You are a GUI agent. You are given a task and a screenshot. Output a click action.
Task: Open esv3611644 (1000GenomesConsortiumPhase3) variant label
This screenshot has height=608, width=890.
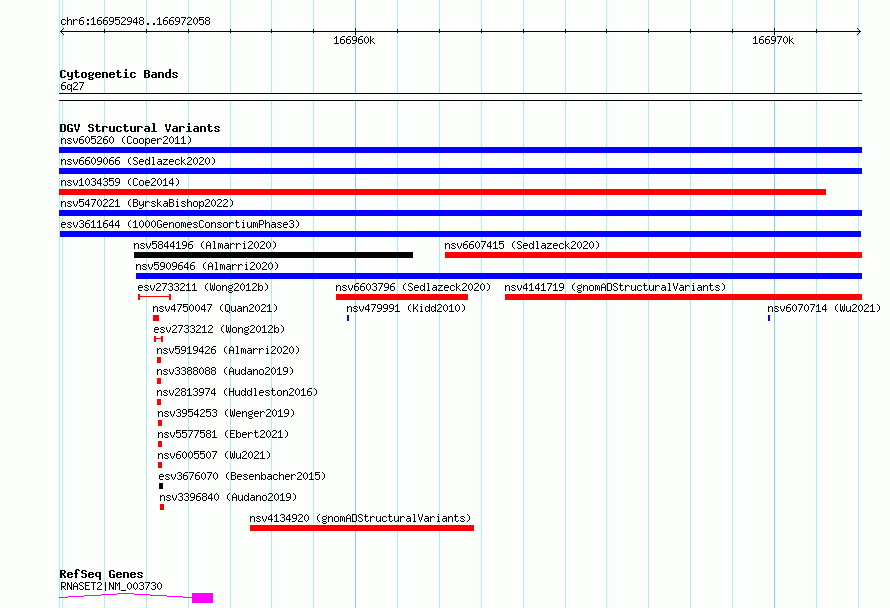click(x=180, y=224)
